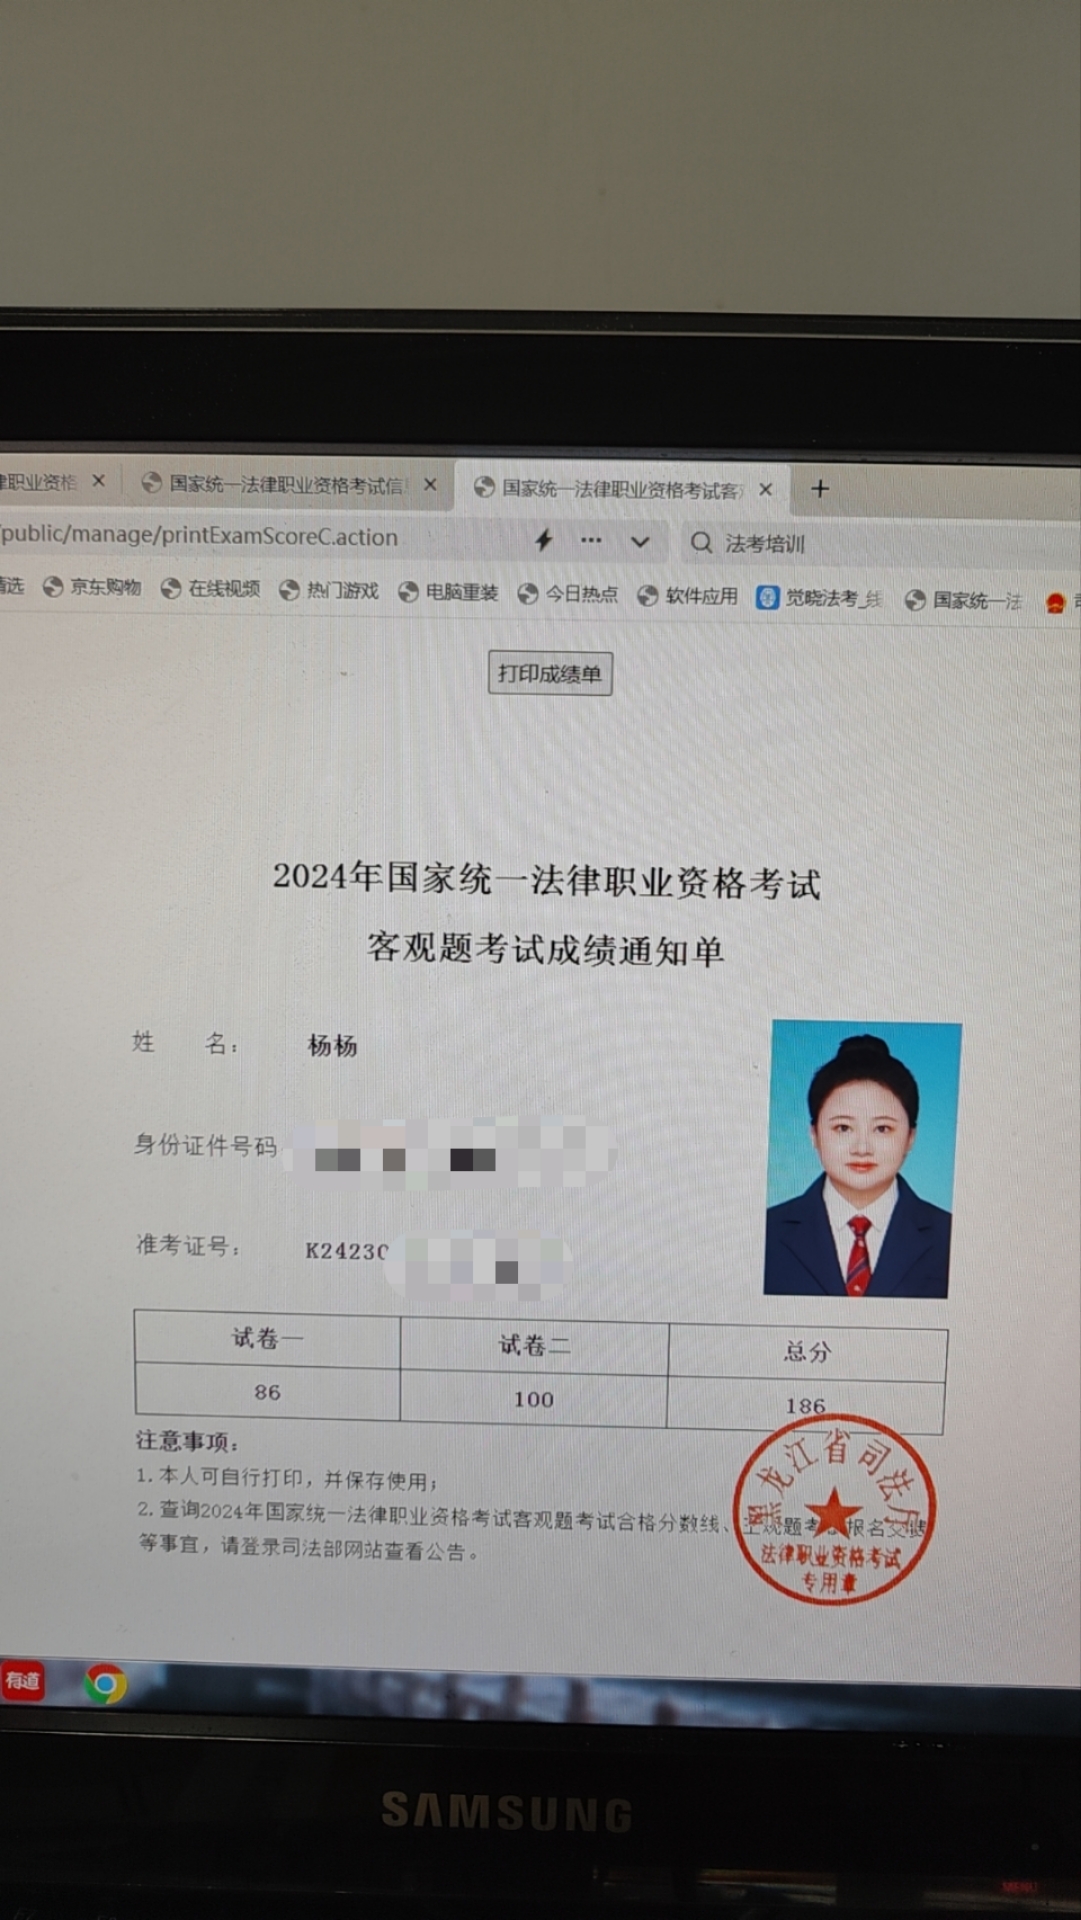Open Chrome from the taskbar
Screen dimensions: 1081x1920
point(105,1684)
